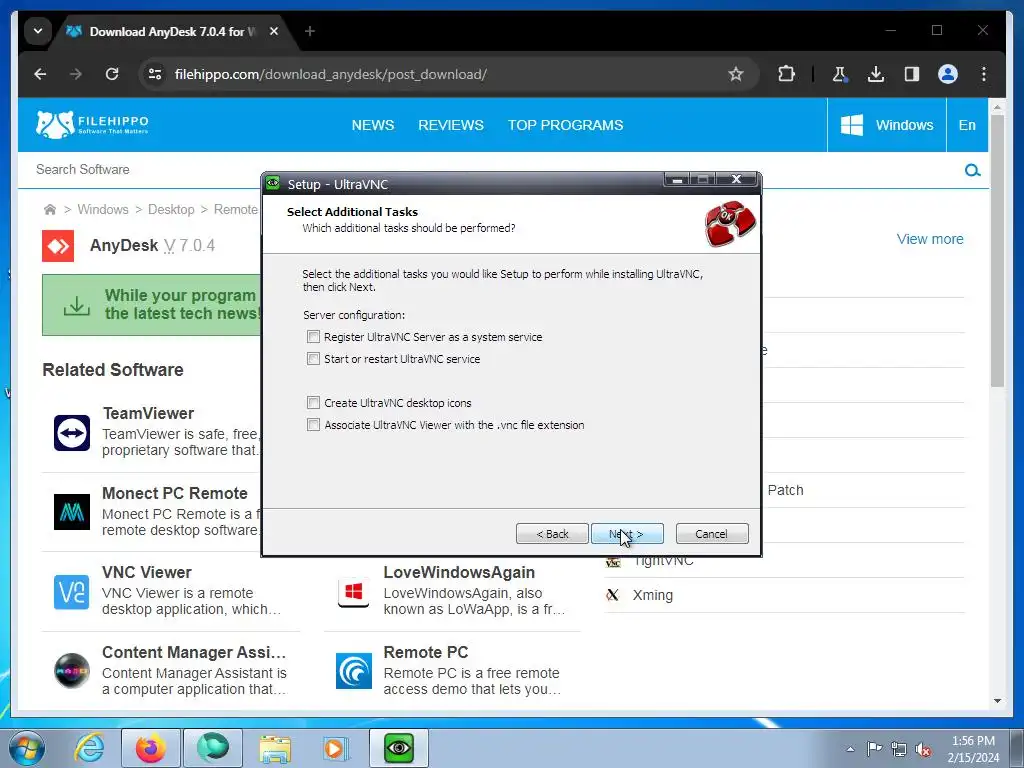This screenshot has width=1024, height=768.
Task: Open the VNC Viewer icon
Action: point(72,592)
